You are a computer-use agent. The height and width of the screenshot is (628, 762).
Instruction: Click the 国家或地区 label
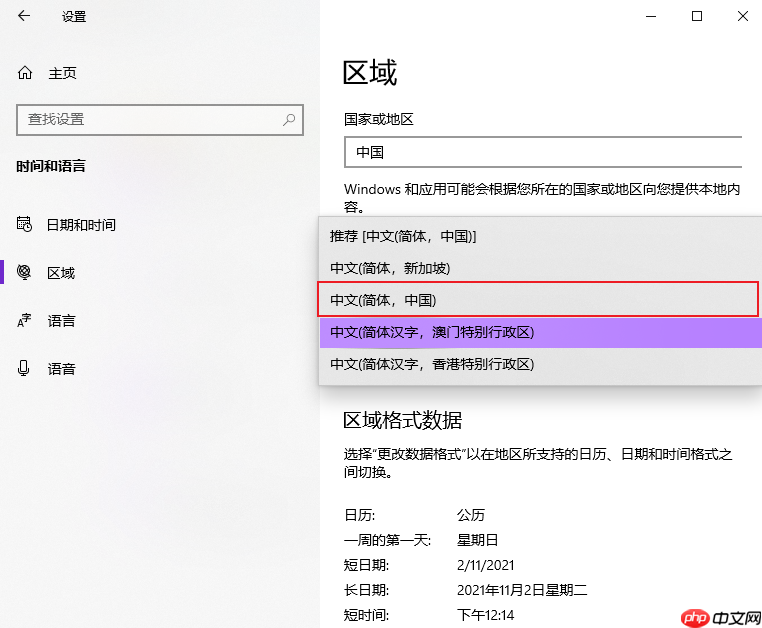tap(379, 119)
